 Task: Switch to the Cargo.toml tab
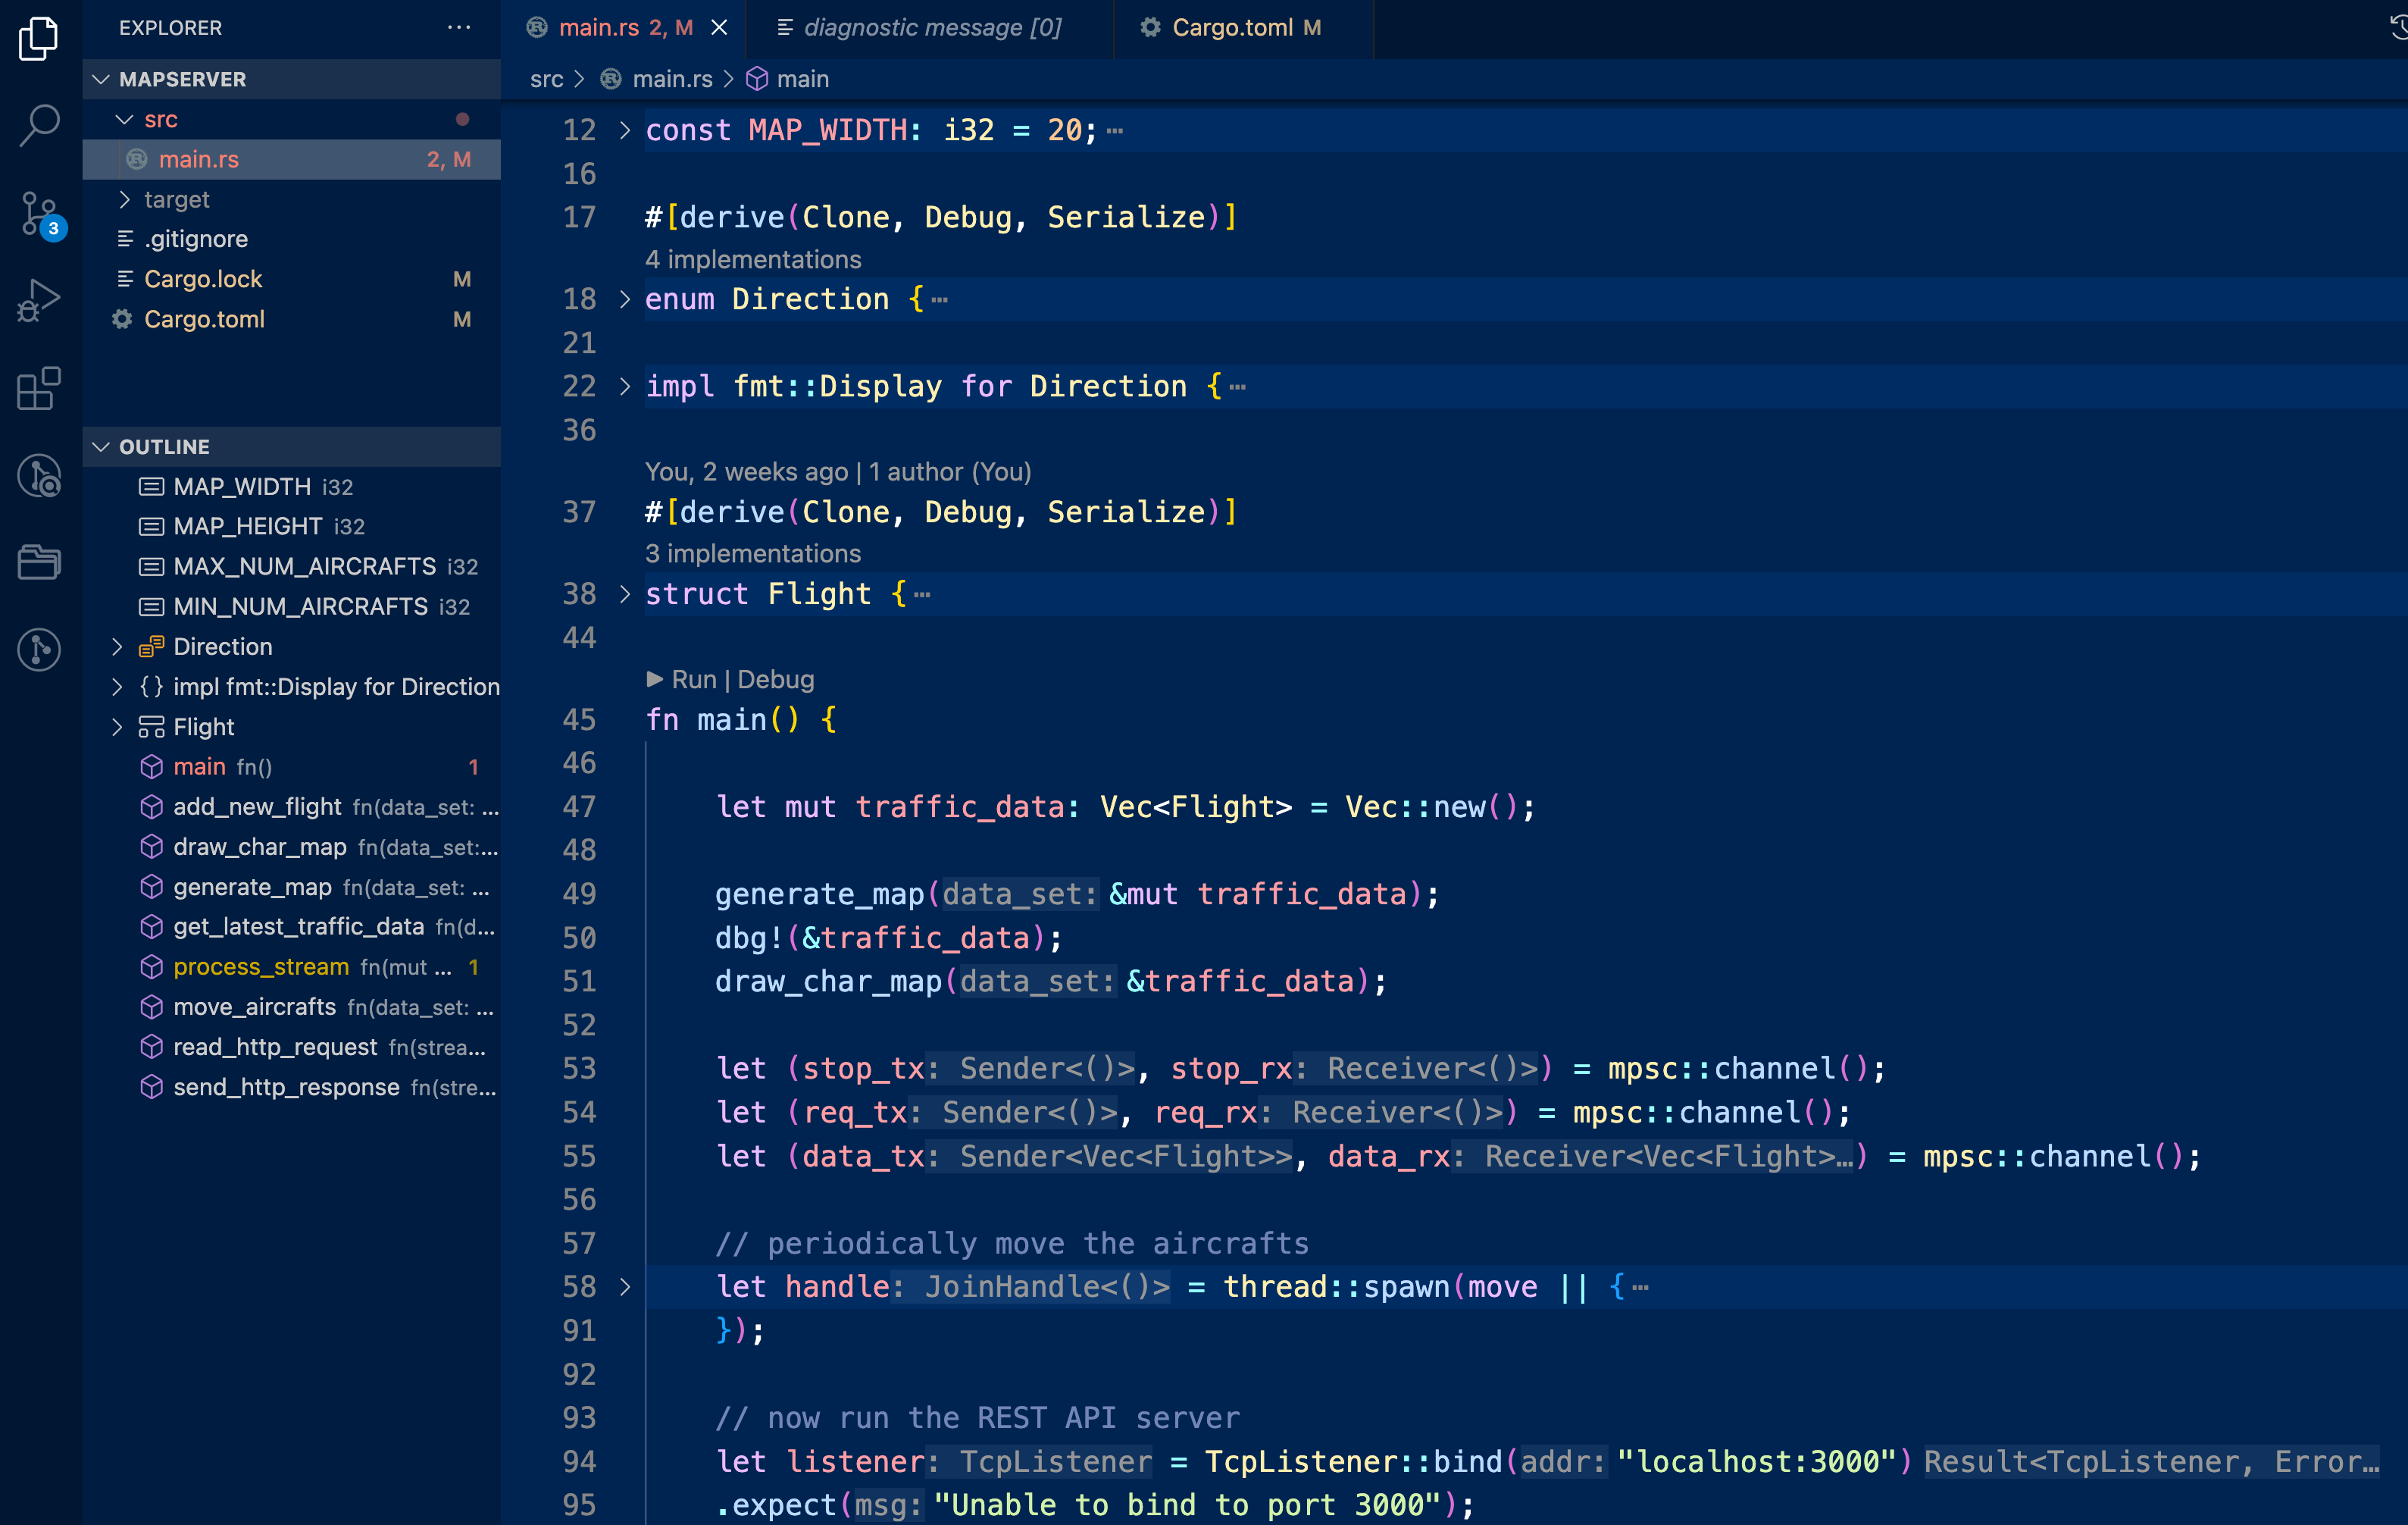pos(1231,28)
